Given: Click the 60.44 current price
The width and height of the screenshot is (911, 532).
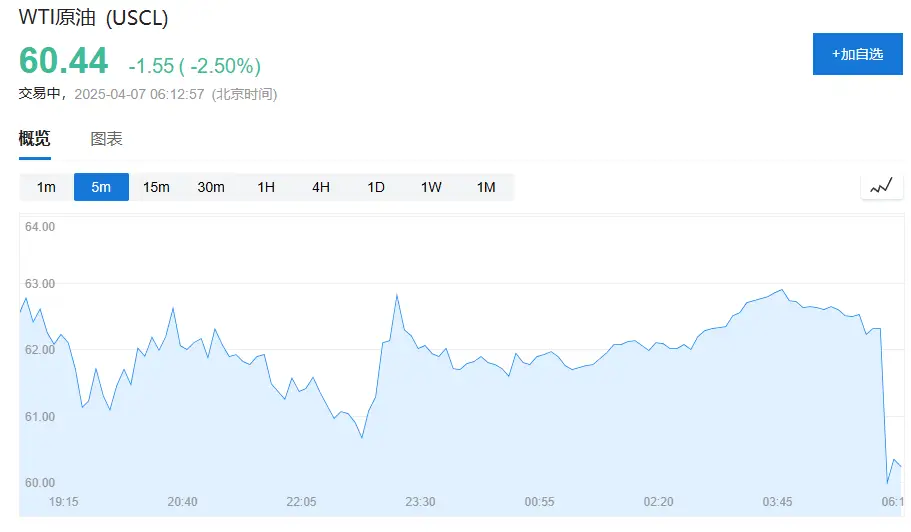Looking at the screenshot, I should (x=64, y=61).
